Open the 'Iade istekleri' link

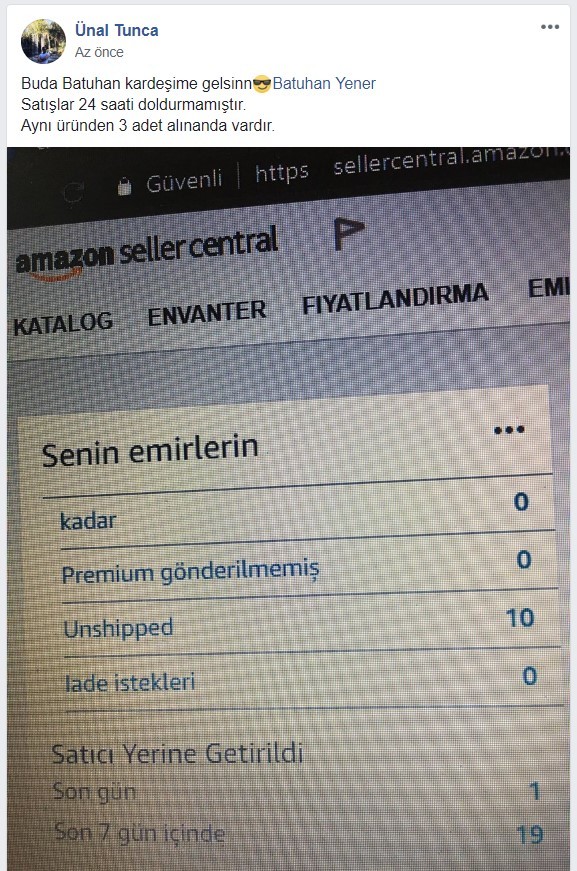(x=130, y=683)
